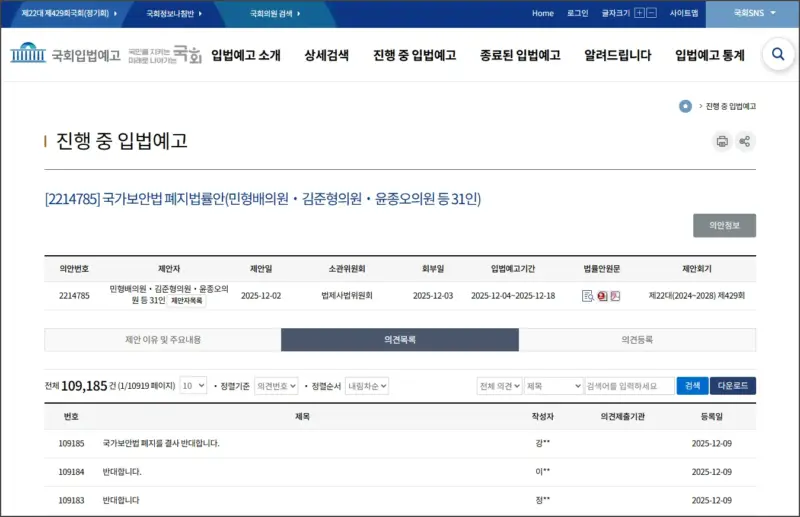Viewport: 800px width, 517px height.
Task: Open the 내림차순 sort order dropdown
Action: click(x=366, y=386)
